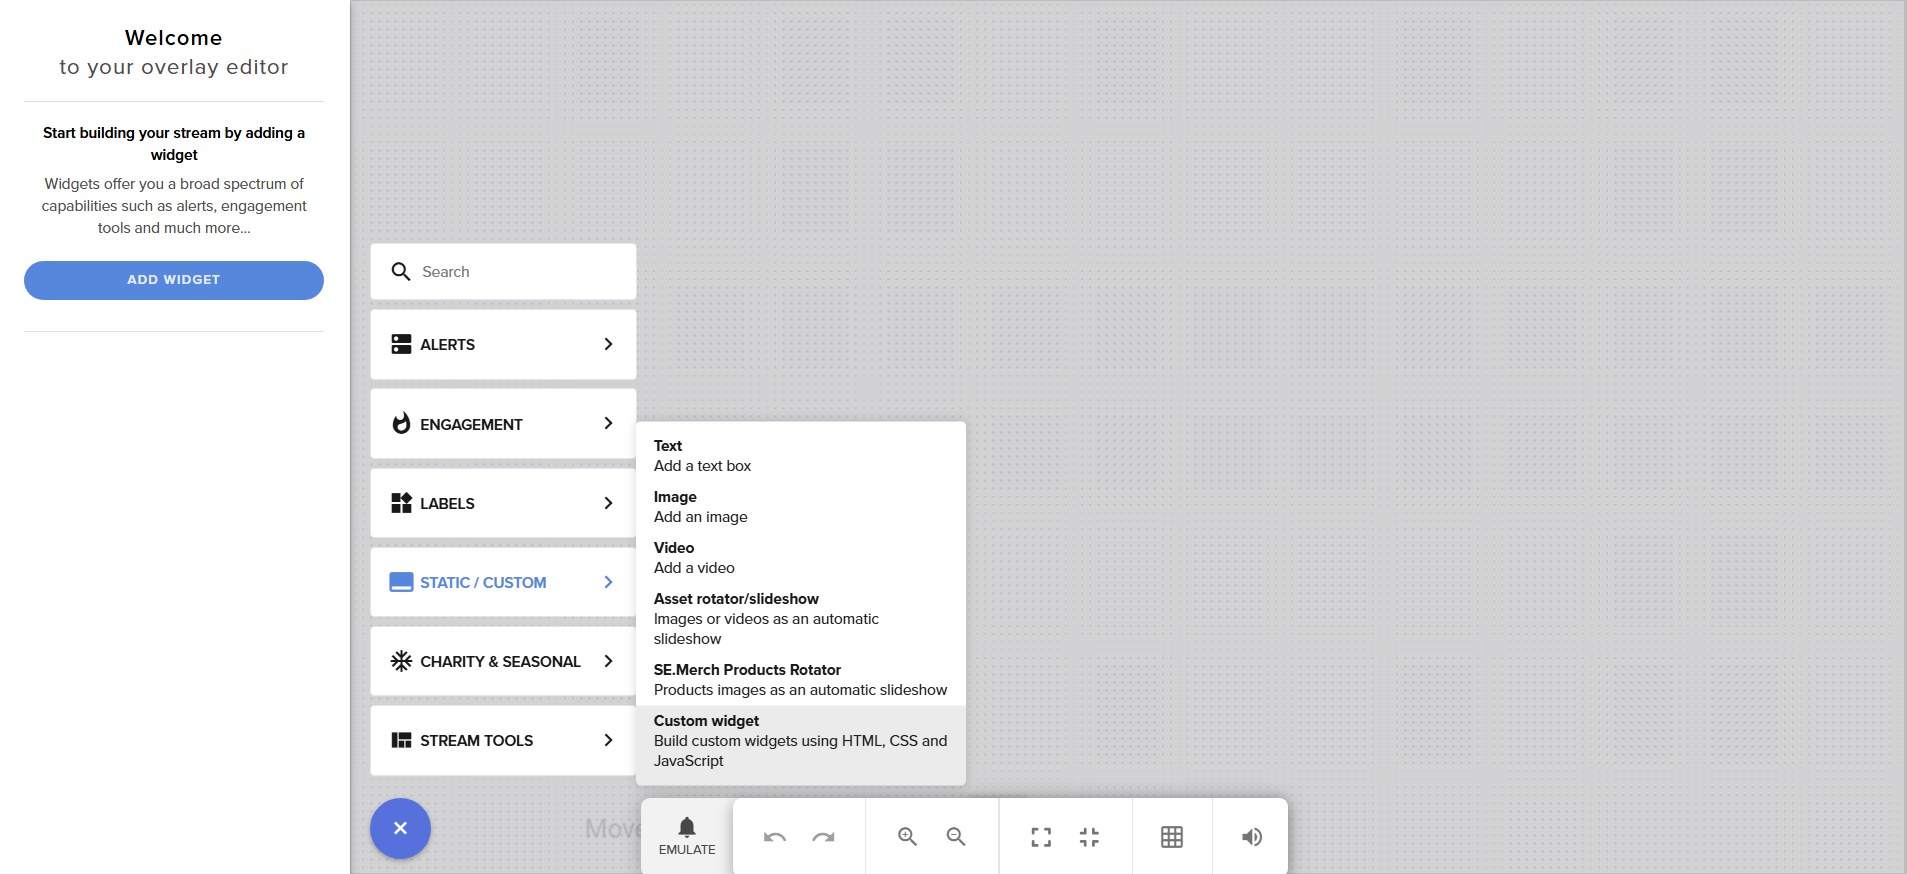The height and width of the screenshot is (874, 1907).
Task: Zoom out using magnifier minus icon
Action: tap(956, 837)
